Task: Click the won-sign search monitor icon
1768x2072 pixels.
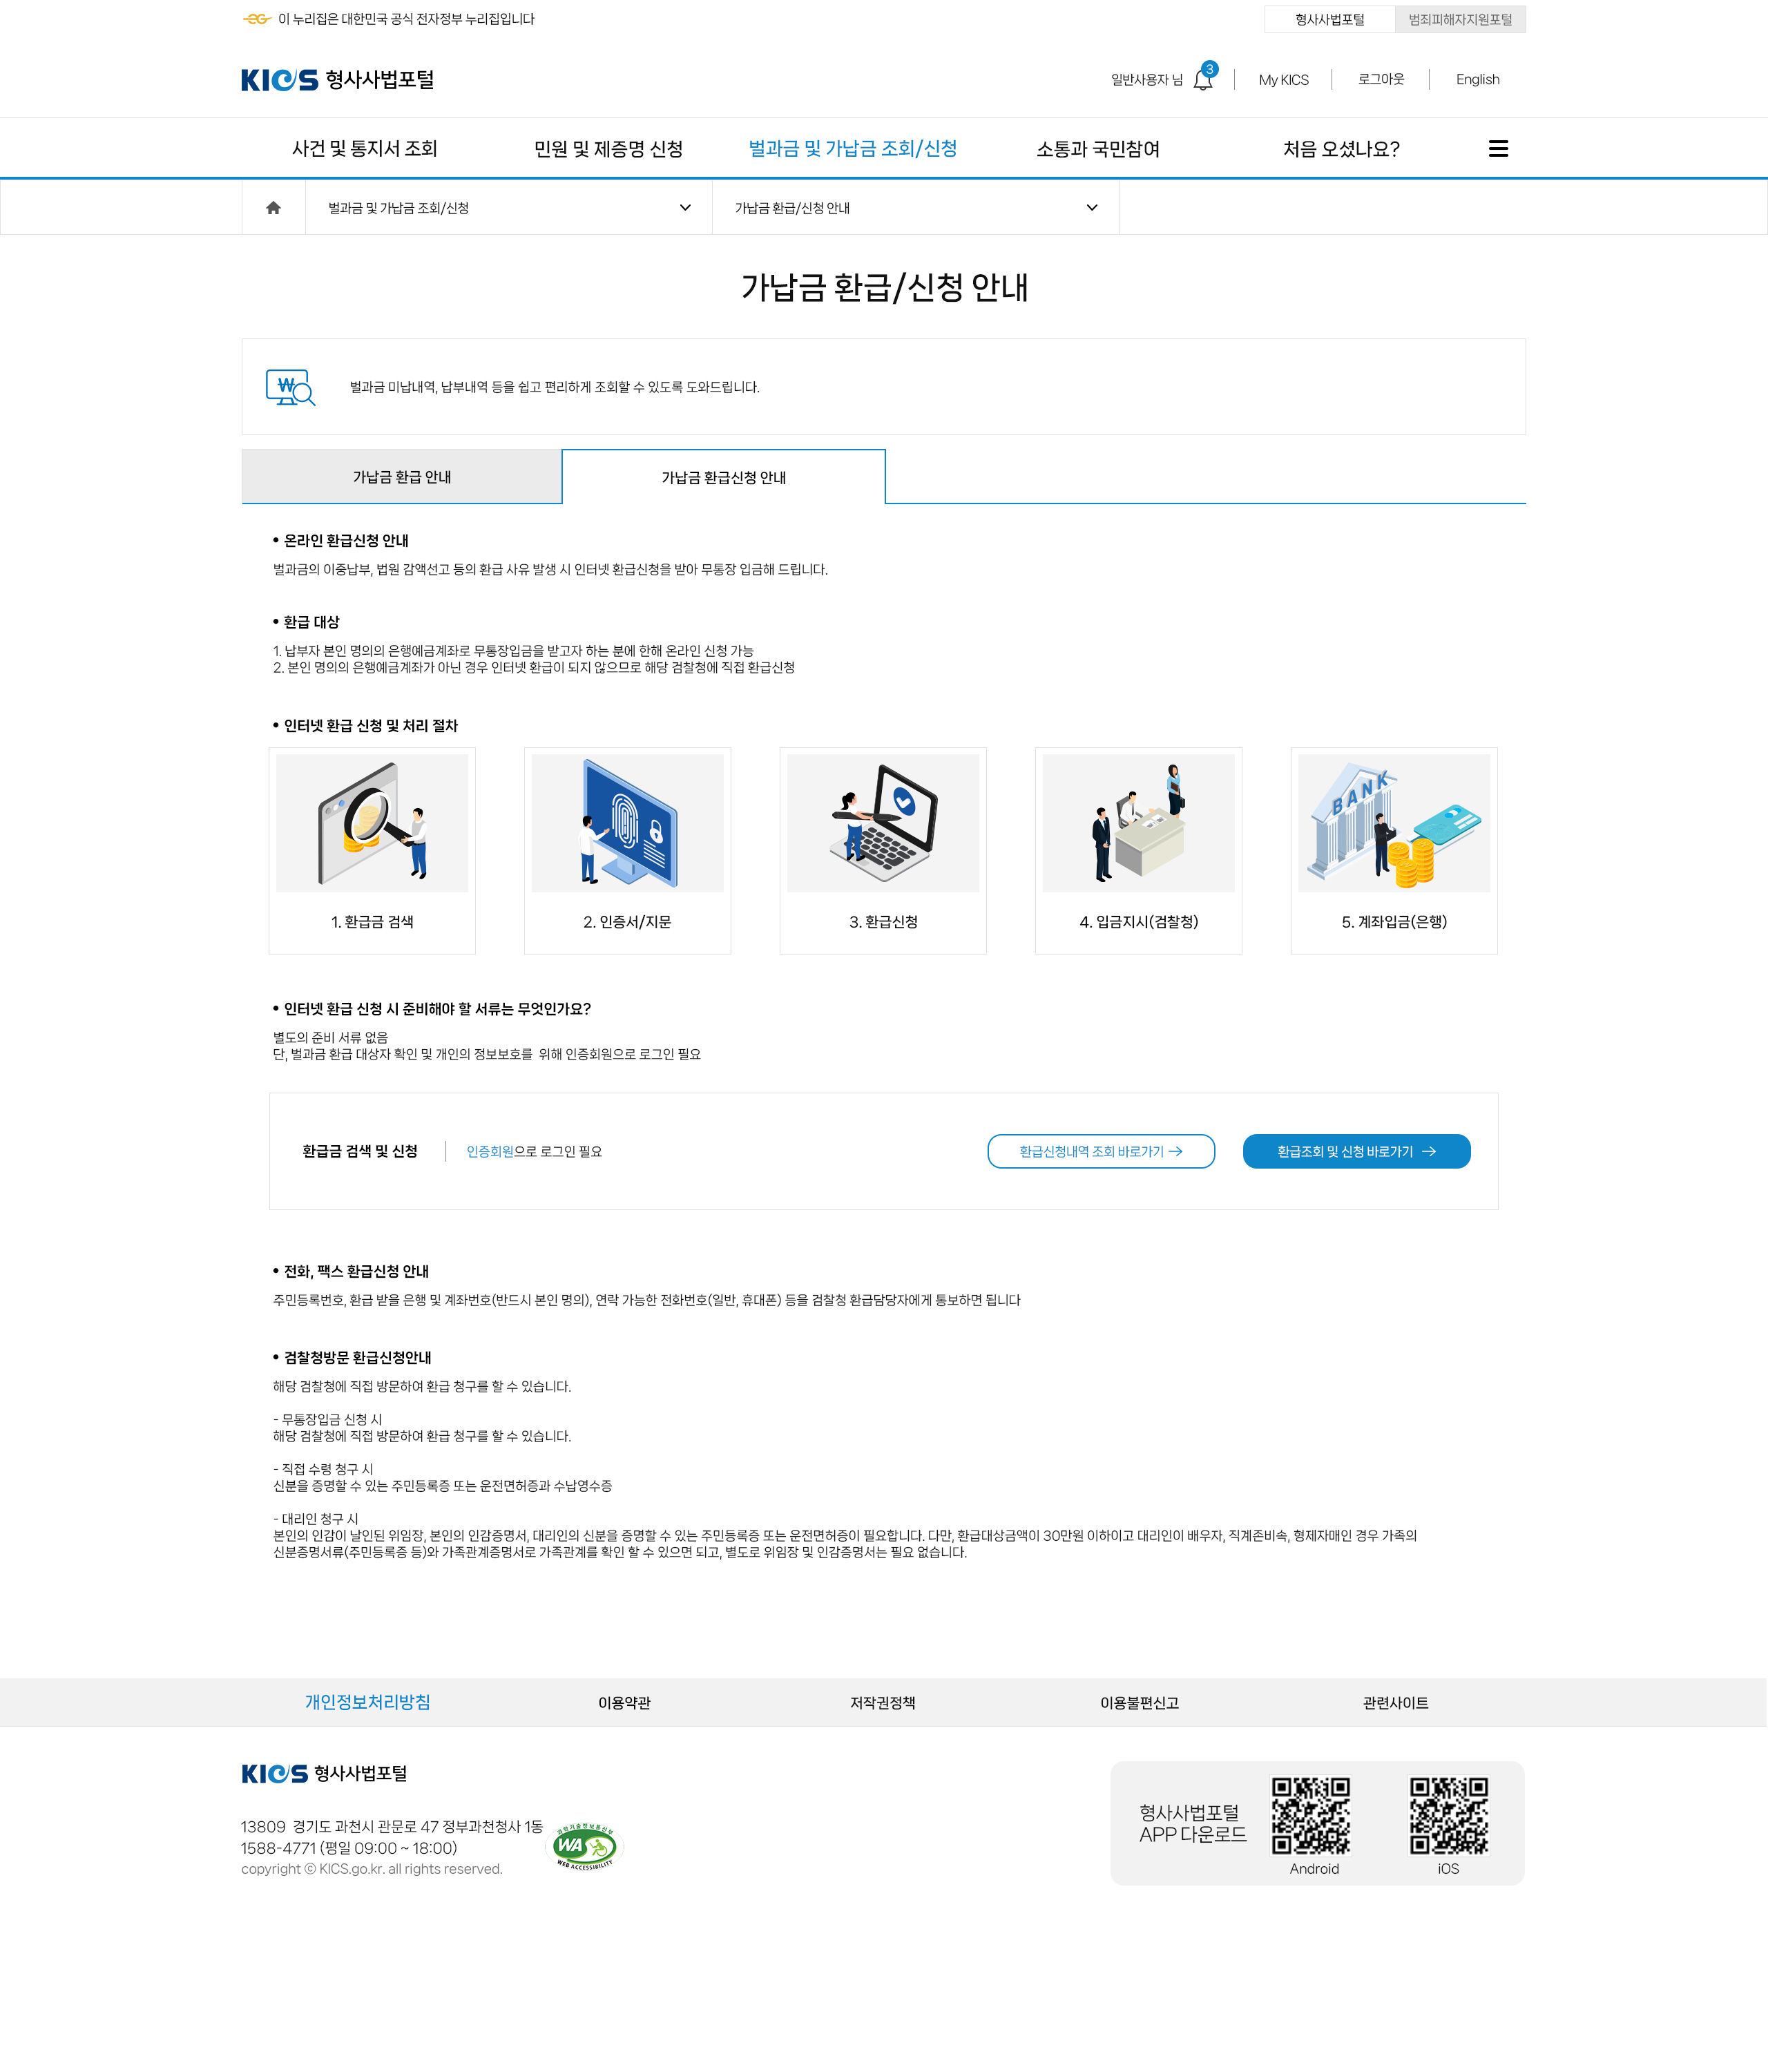Action: 290,387
